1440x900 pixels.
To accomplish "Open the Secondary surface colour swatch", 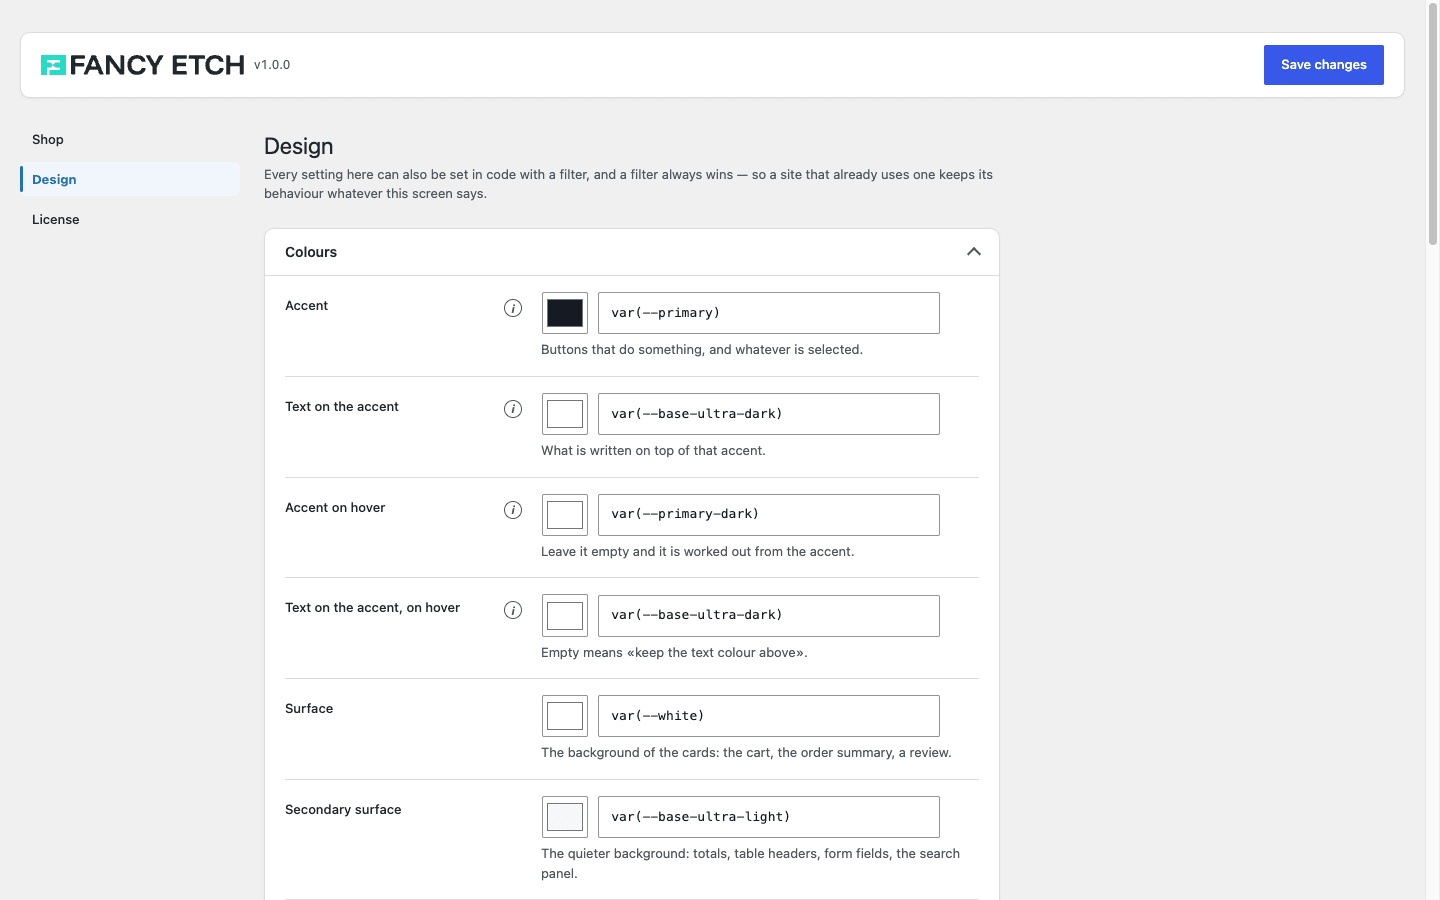I will click(565, 817).
